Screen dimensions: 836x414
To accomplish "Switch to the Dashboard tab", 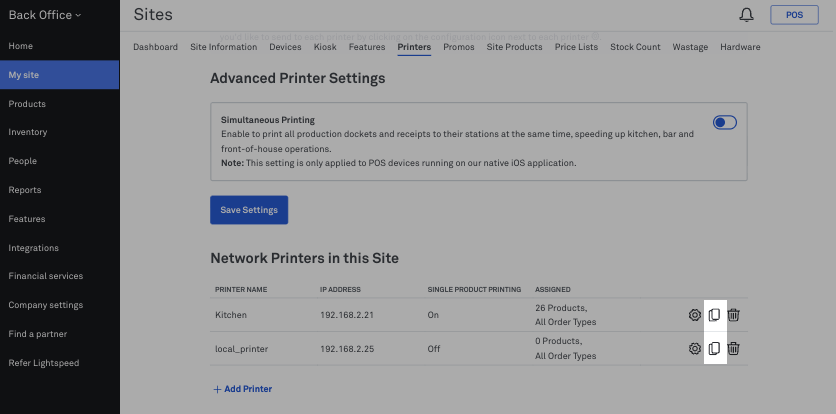I will [155, 47].
